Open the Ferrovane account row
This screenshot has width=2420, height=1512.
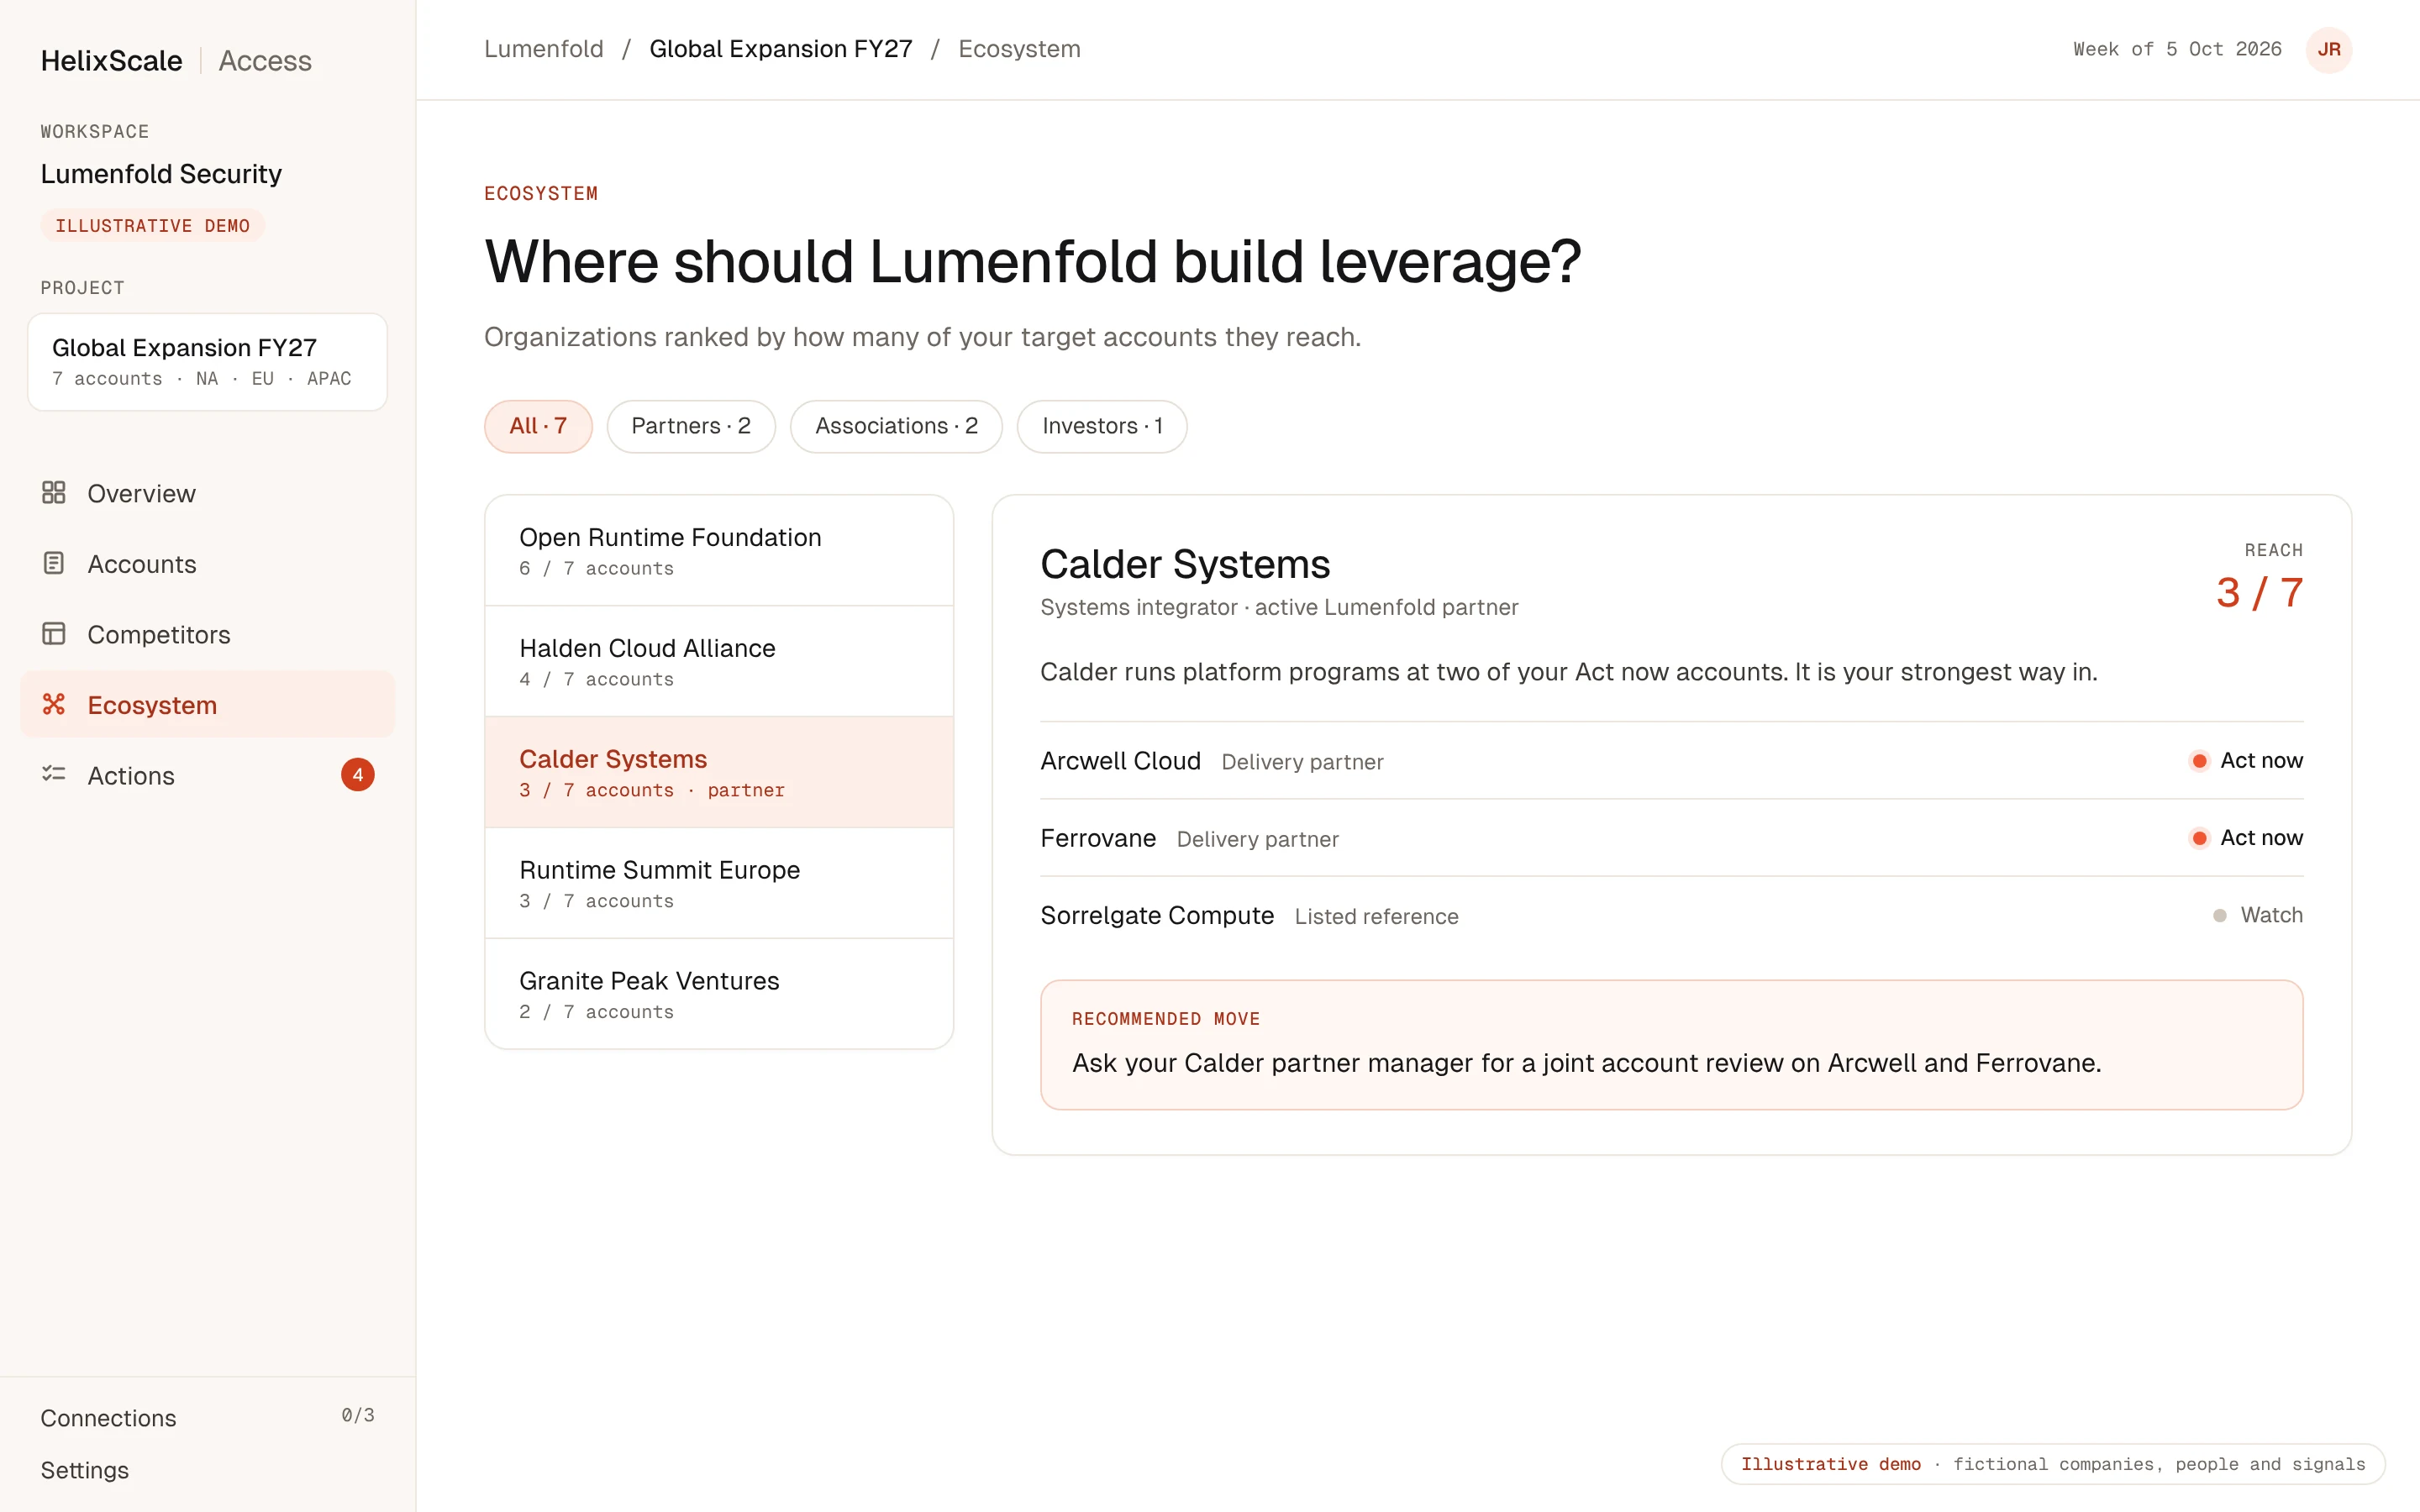[1671, 838]
